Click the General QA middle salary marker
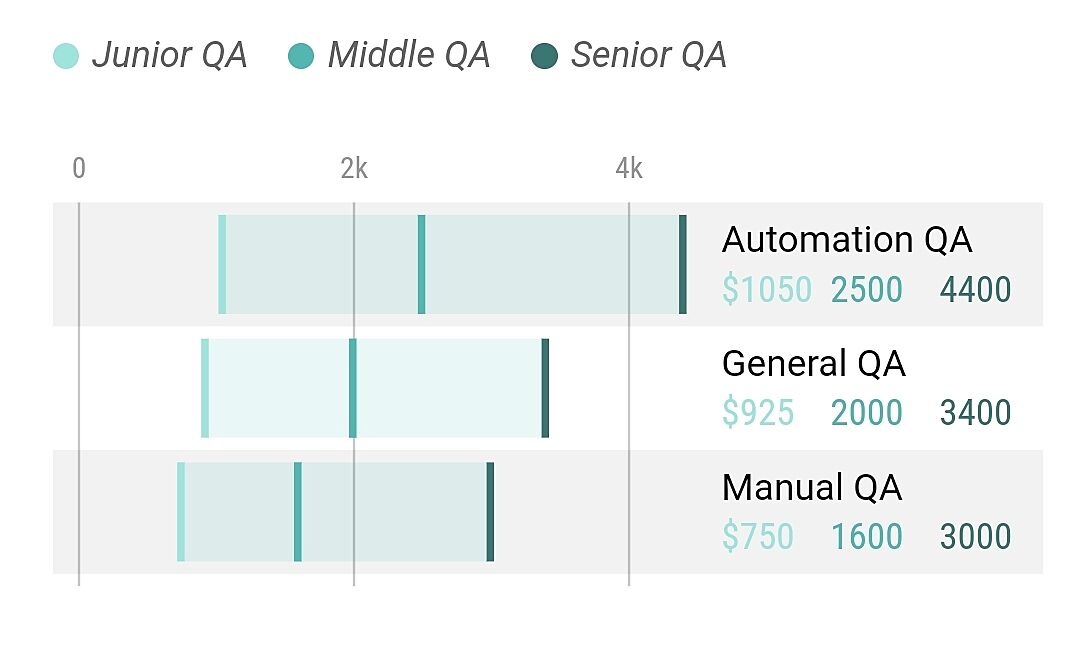Screen dimensions: 1080x666 tap(353, 388)
